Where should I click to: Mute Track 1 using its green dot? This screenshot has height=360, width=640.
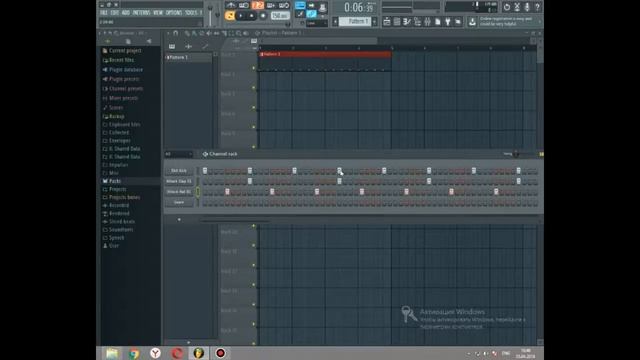(253, 68)
